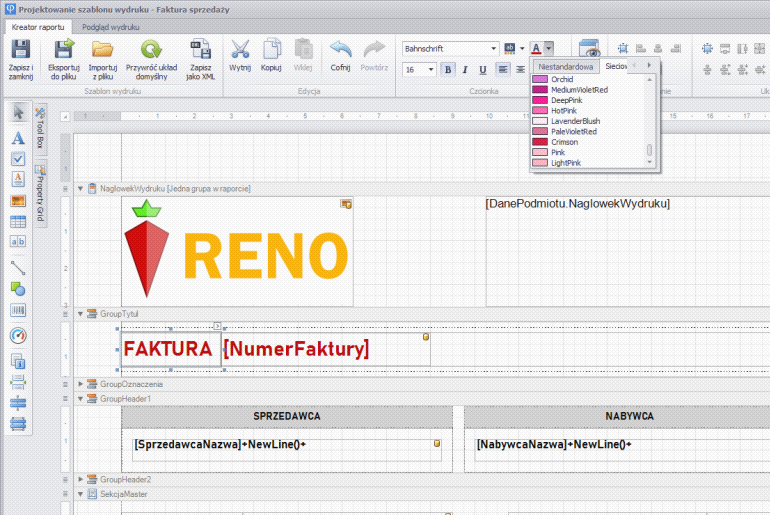The width and height of the screenshot is (770, 515).
Task: Open the Niestandardowa color tab
Action: (566, 66)
